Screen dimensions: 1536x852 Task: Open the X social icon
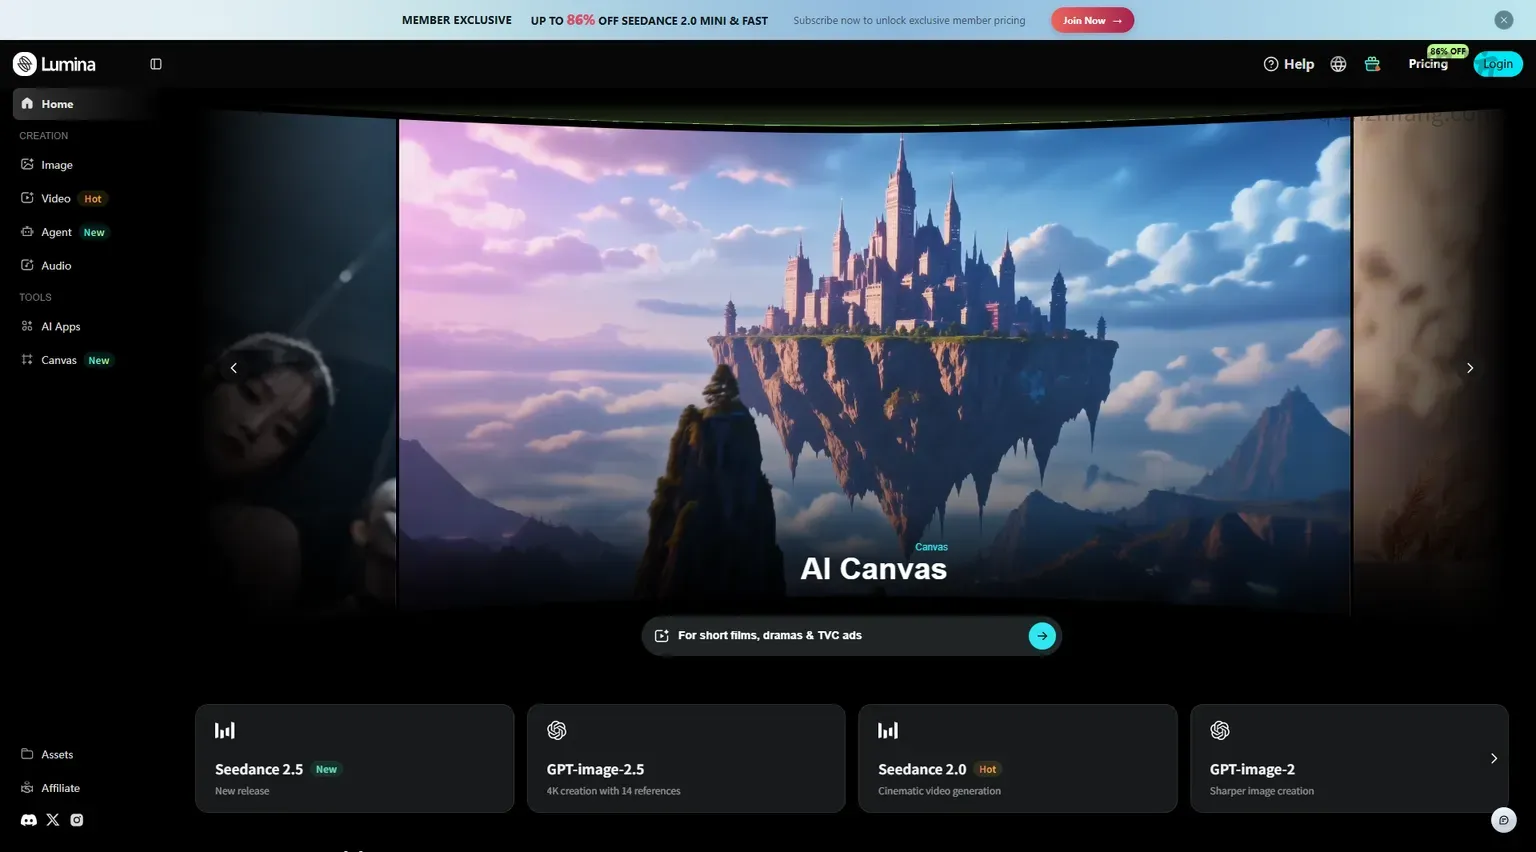(x=53, y=820)
